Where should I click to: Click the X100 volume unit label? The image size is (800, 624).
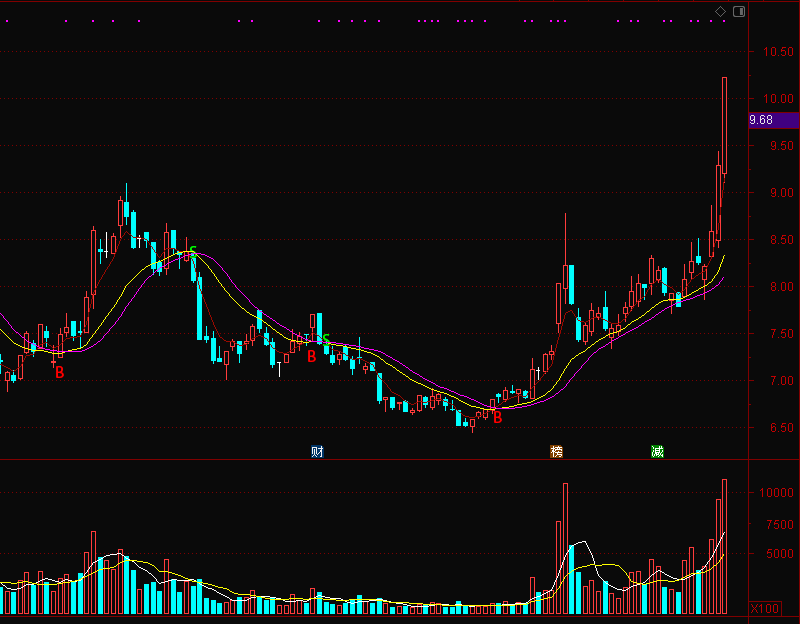pyautogui.click(x=765, y=608)
